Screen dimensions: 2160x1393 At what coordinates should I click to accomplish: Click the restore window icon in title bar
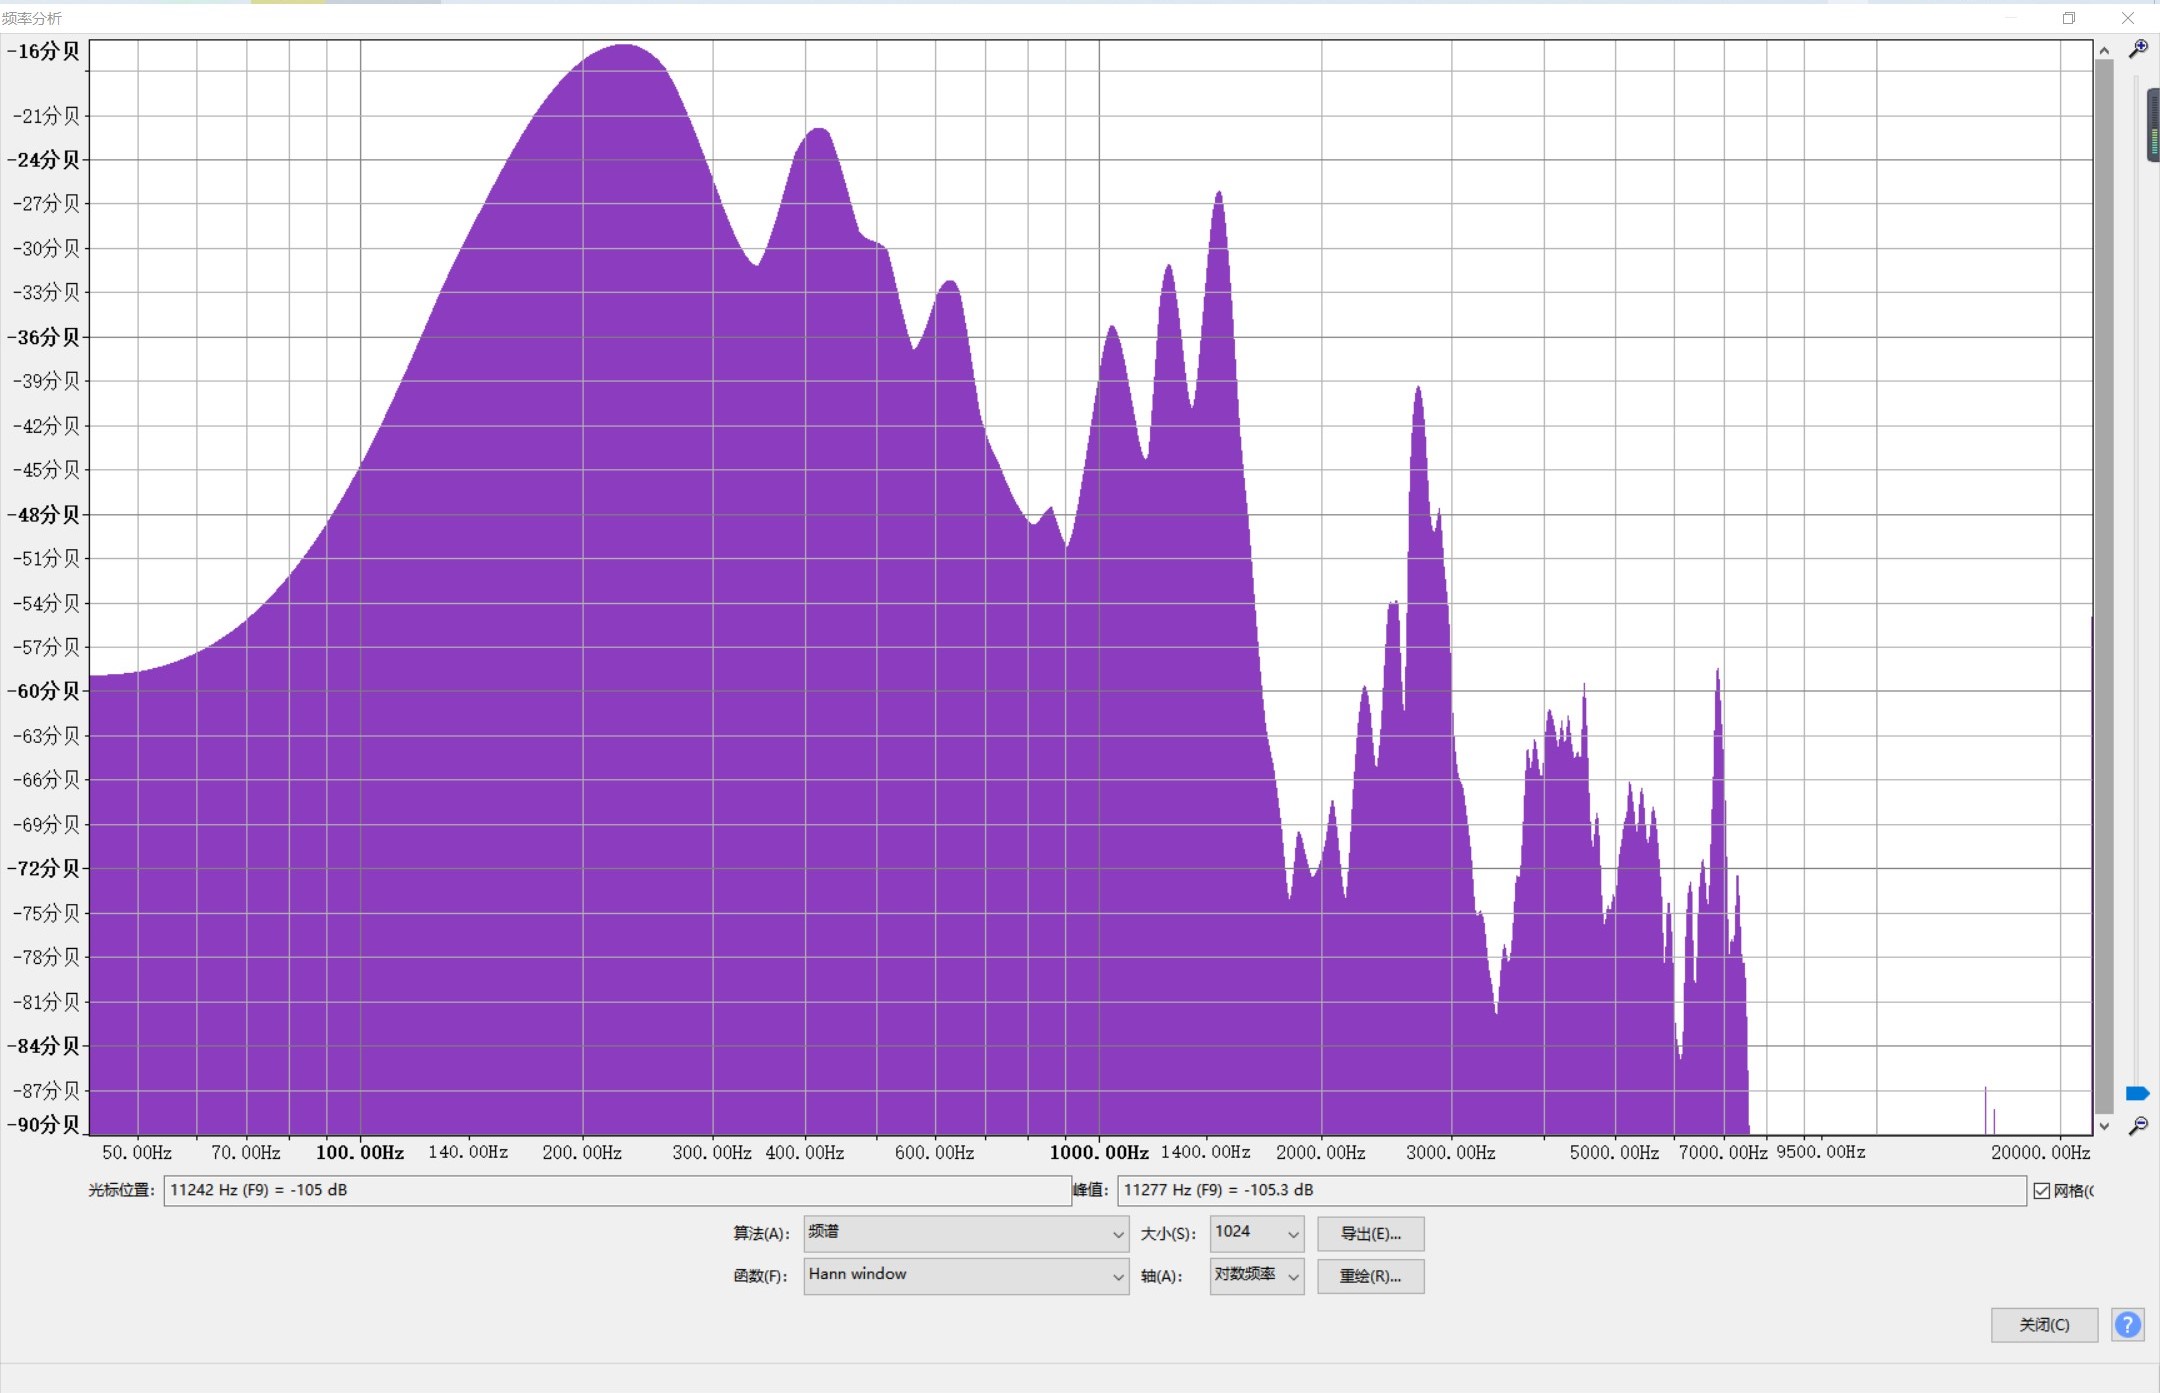pos(2068,18)
